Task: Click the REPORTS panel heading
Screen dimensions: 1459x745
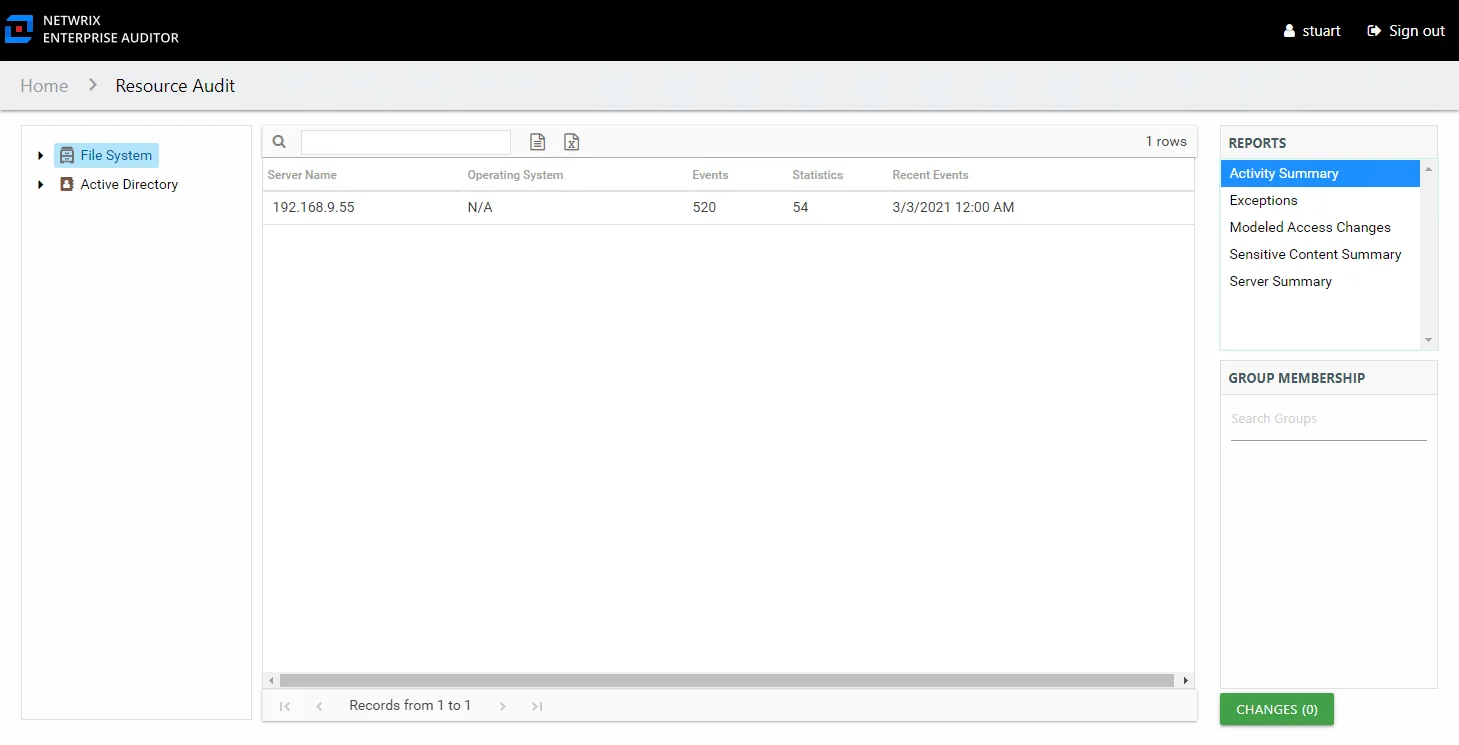Action: click(x=1257, y=143)
